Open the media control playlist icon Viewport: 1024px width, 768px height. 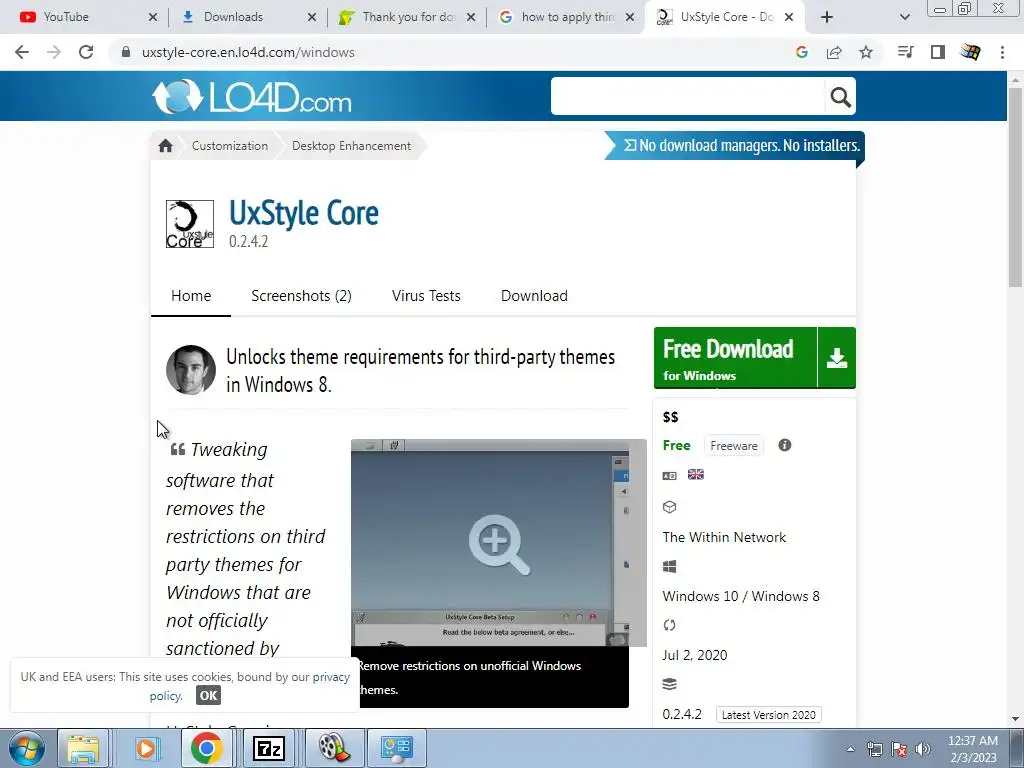coord(905,52)
